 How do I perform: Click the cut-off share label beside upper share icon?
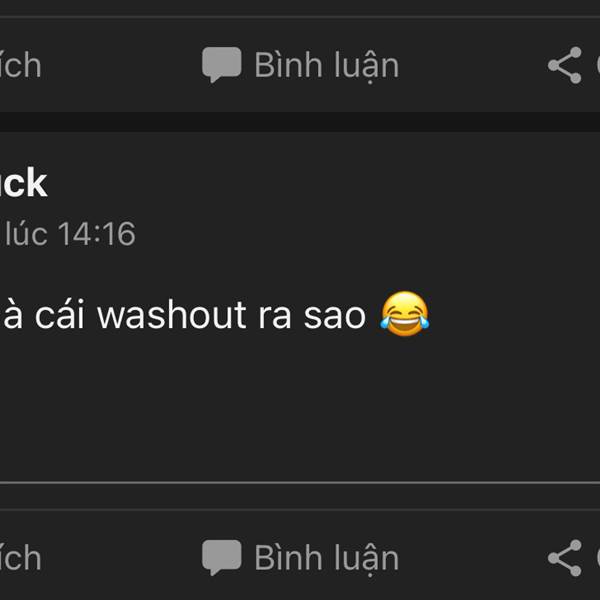pos(598,65)
